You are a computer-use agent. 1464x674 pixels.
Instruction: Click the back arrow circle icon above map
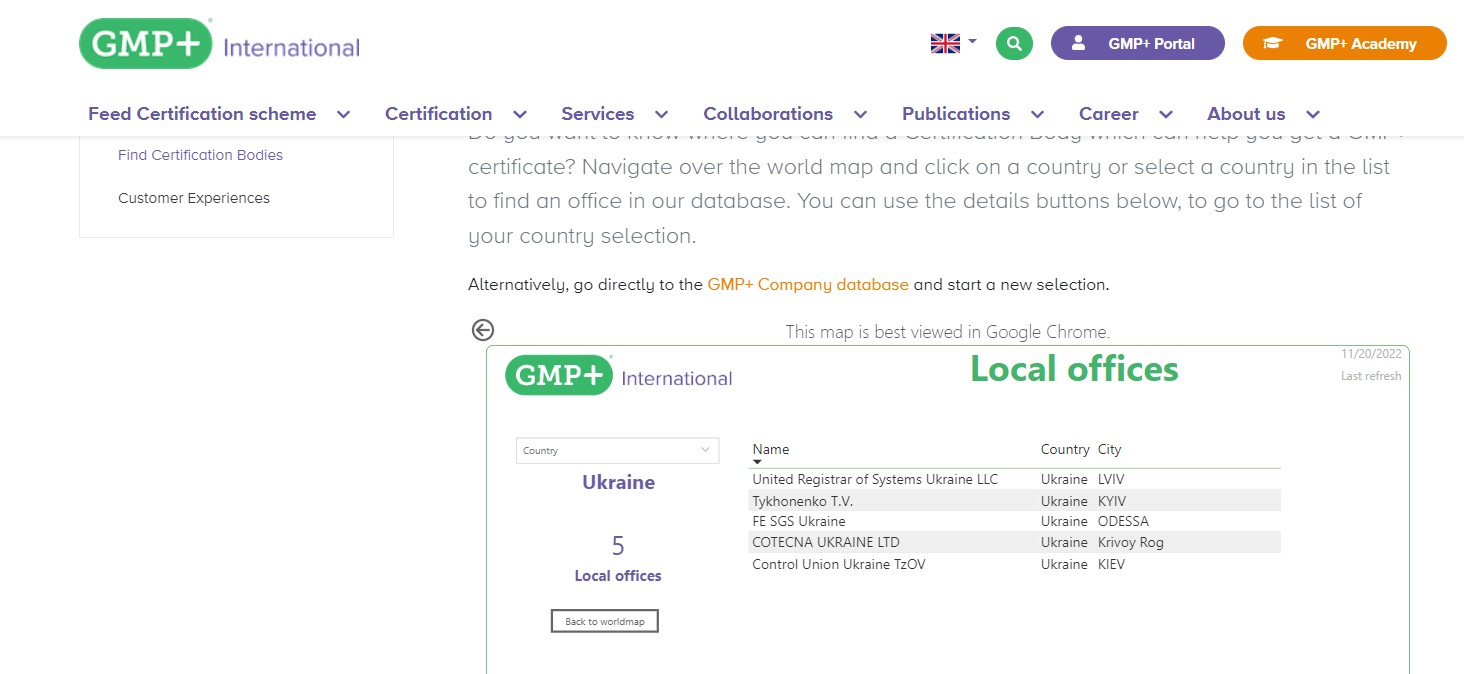[x=483, y=330]
